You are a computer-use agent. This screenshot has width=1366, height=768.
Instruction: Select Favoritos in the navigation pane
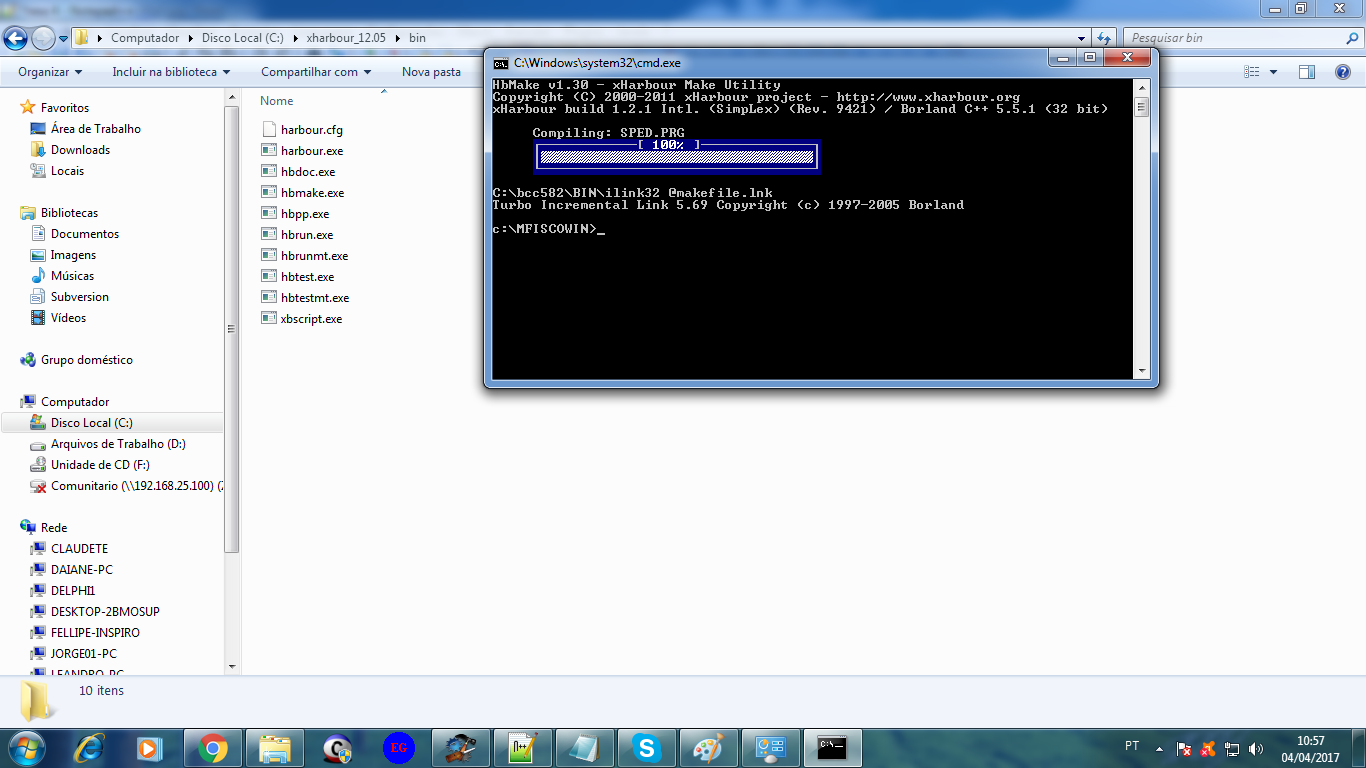point(64,108)
